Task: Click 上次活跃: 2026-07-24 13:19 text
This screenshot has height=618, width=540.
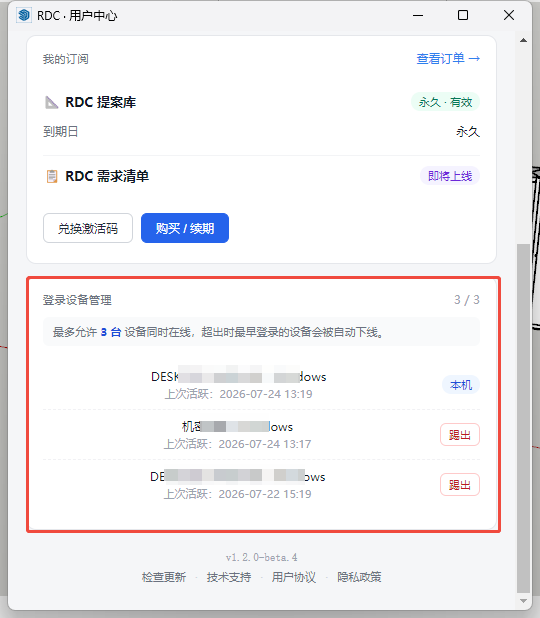Action: click(238, 394)
